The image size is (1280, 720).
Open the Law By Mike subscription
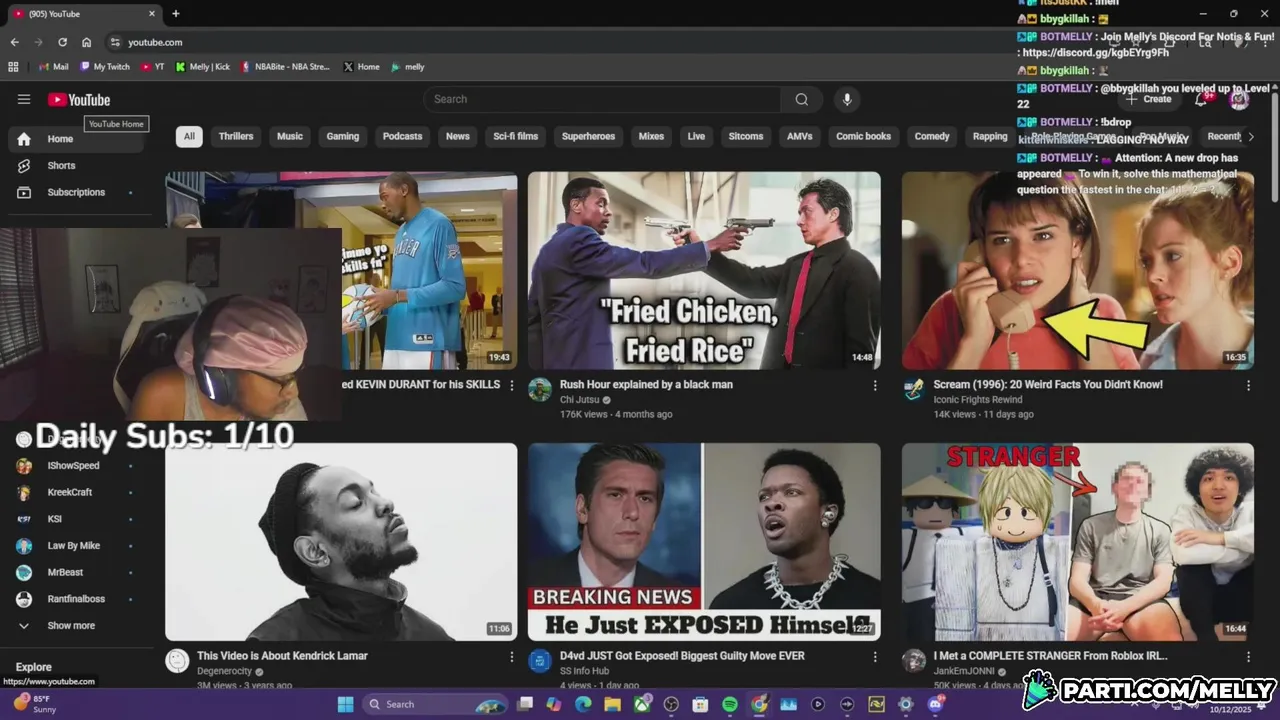pyautogui.click(x=75, y=546)
